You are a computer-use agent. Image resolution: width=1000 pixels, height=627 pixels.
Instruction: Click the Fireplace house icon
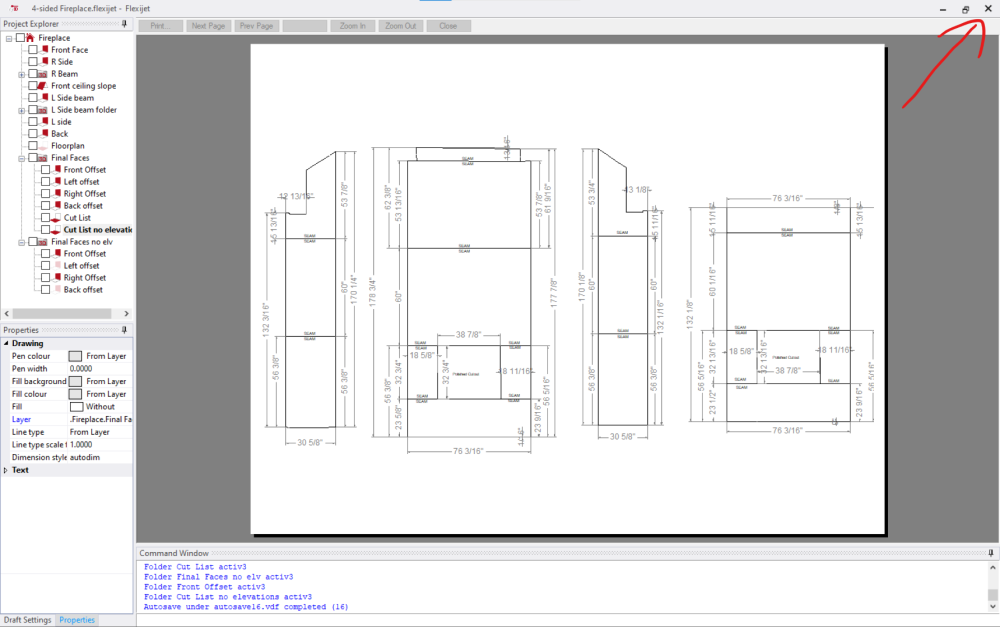point(32,37)
